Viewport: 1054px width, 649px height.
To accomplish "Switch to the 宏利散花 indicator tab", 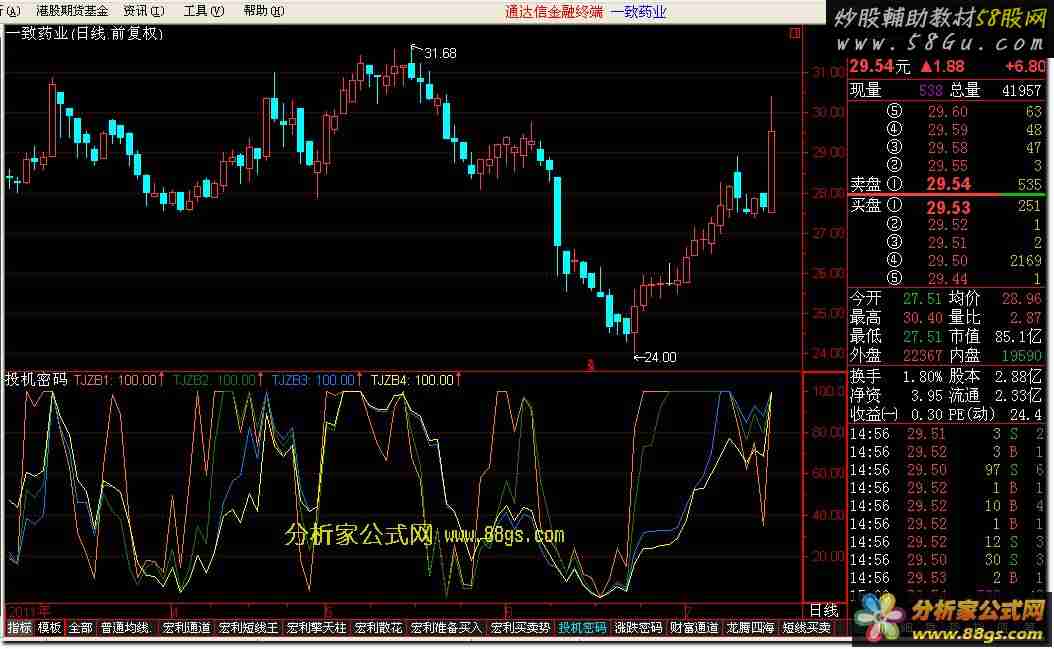I will click(x=378, y=628).
